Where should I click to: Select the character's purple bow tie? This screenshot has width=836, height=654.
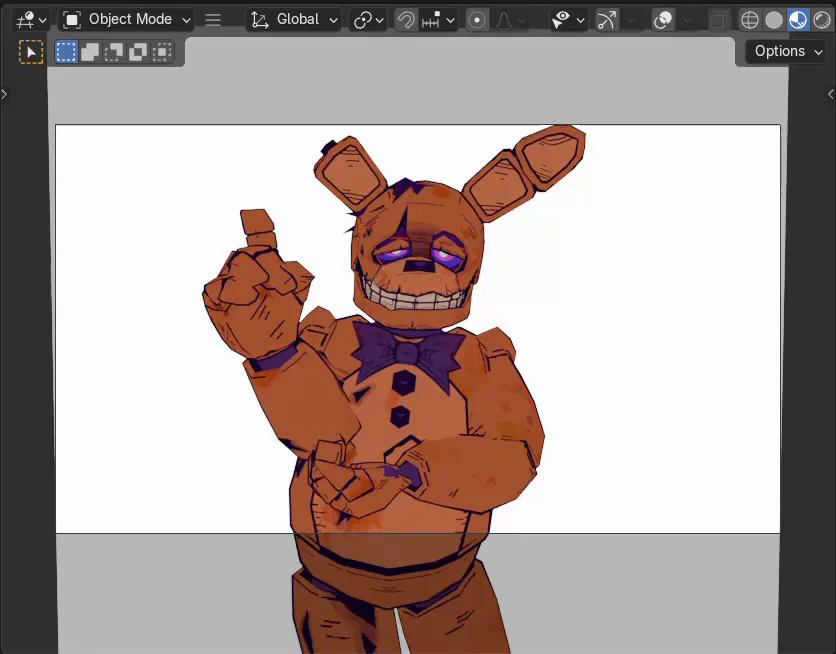408,352
